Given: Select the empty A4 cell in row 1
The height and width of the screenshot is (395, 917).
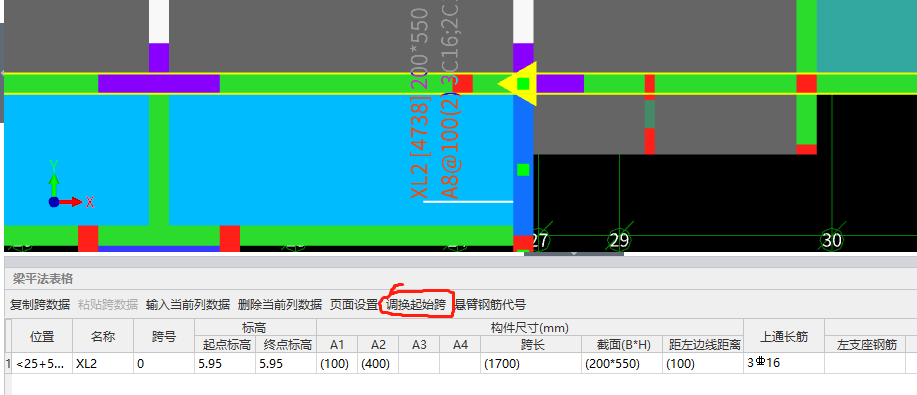Looking at the screenshot, I should [x=460, y=363].
